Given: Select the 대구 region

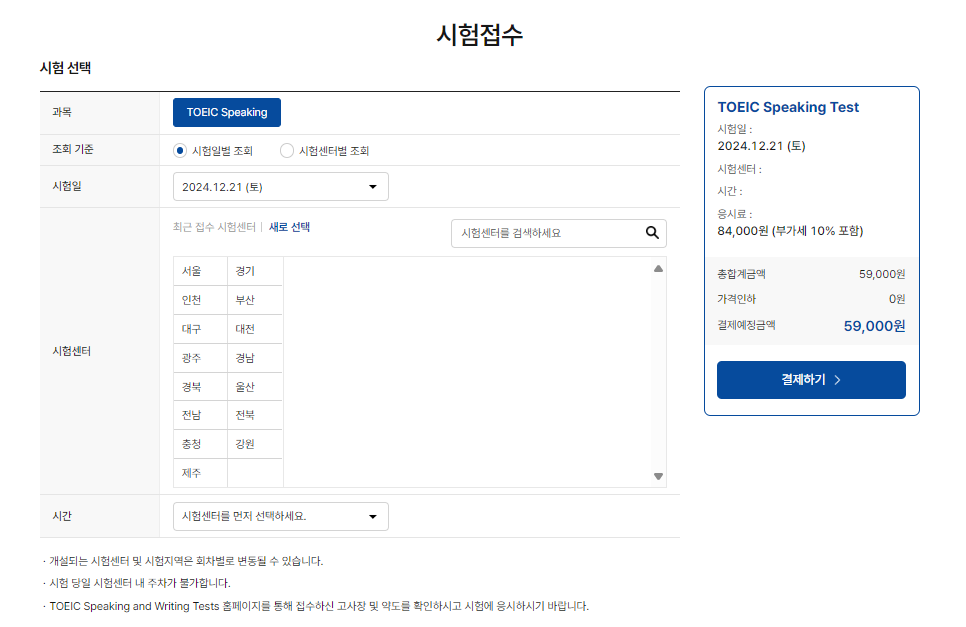Looking at the screenshot, I should click(200, 329).
